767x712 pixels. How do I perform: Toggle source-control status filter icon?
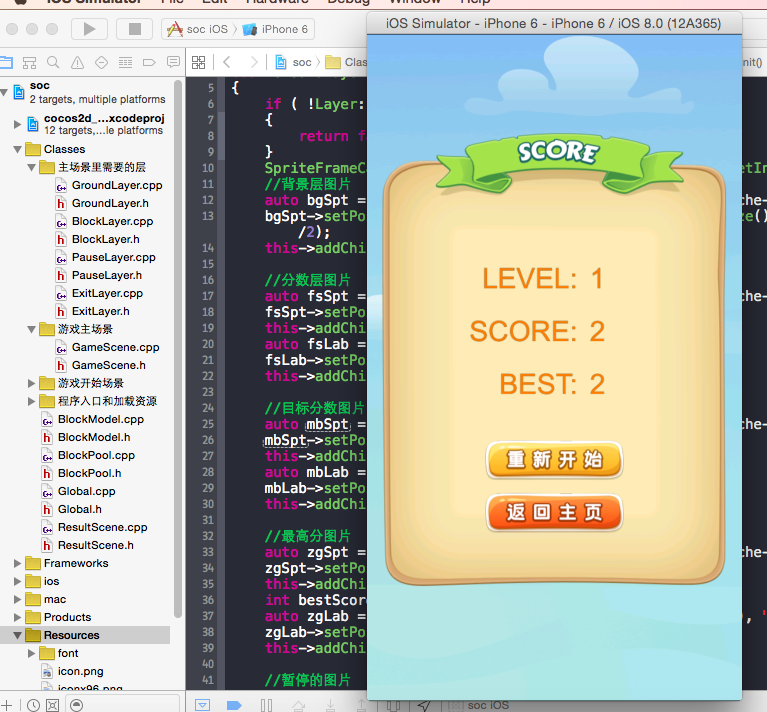pos(52,705)
